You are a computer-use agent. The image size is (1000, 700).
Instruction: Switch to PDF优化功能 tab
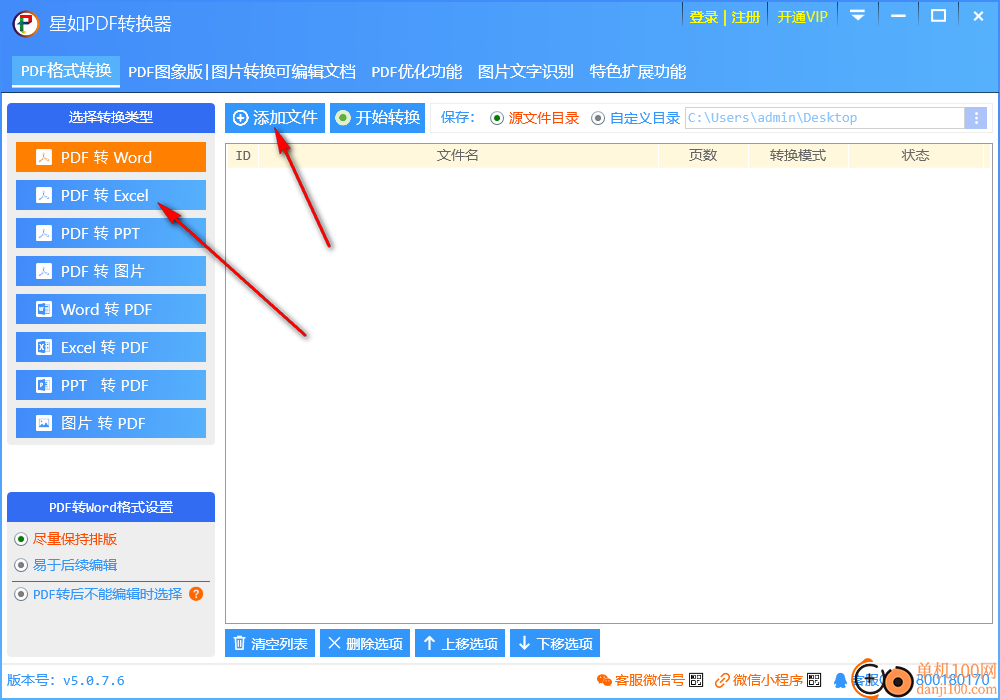pyautogui.click(x=416, y=71)
